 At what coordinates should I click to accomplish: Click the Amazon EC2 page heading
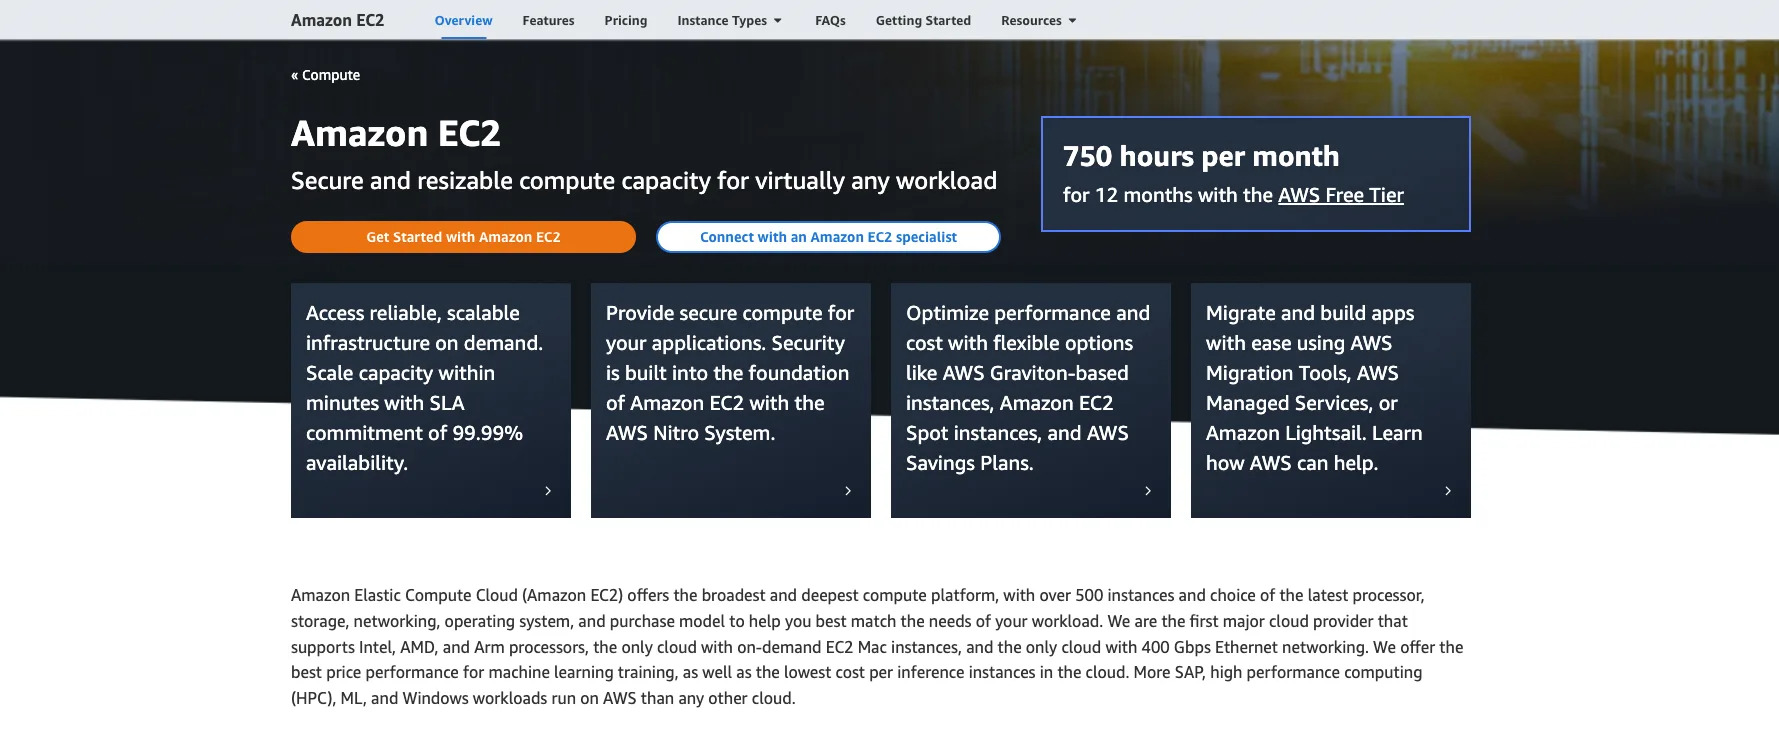[x=395, y=133]
